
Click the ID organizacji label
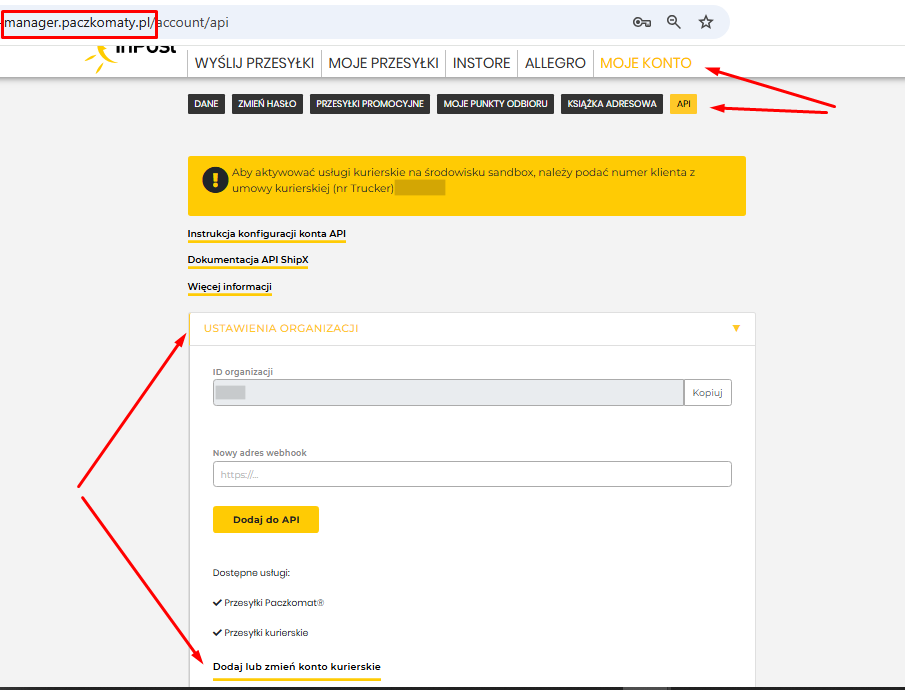[243, 372]
